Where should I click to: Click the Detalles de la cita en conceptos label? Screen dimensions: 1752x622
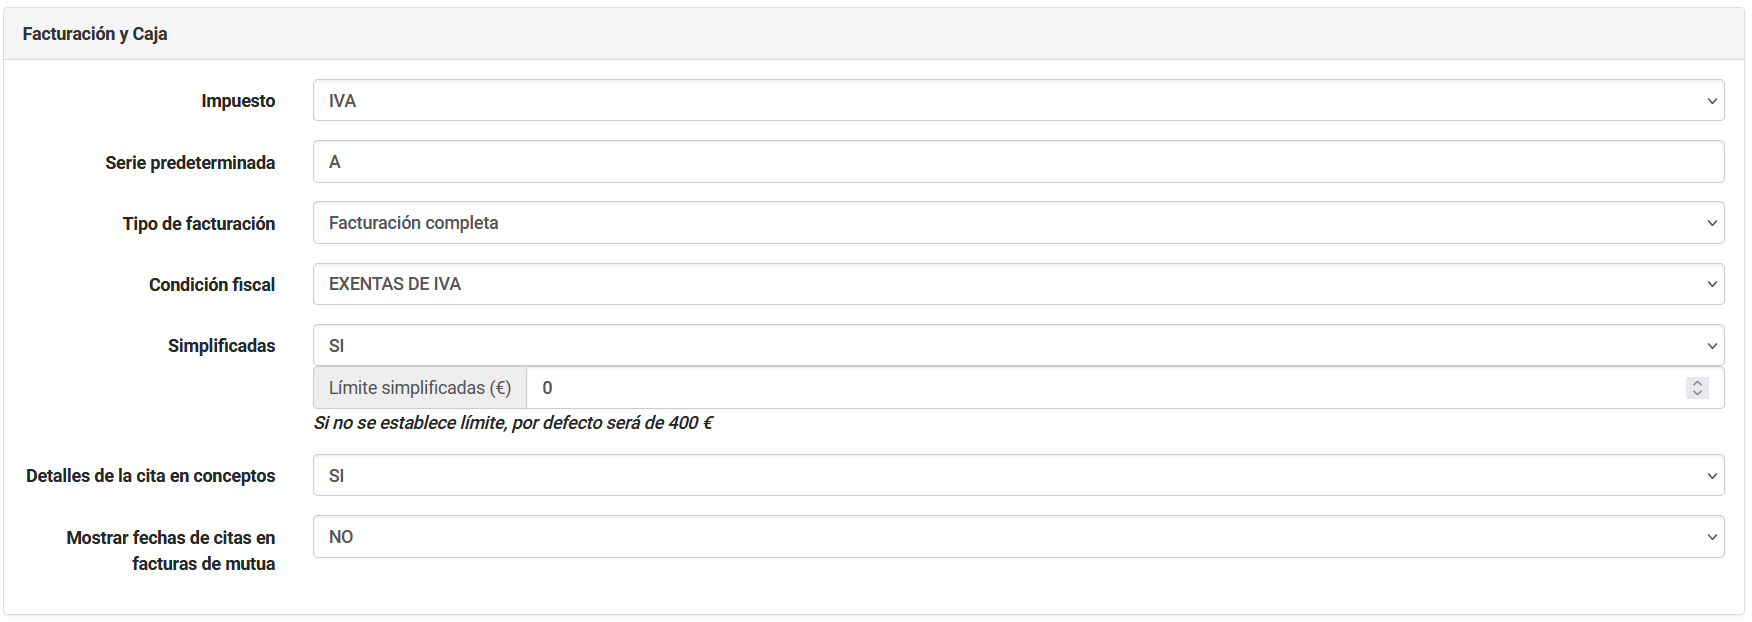[150, 476]
